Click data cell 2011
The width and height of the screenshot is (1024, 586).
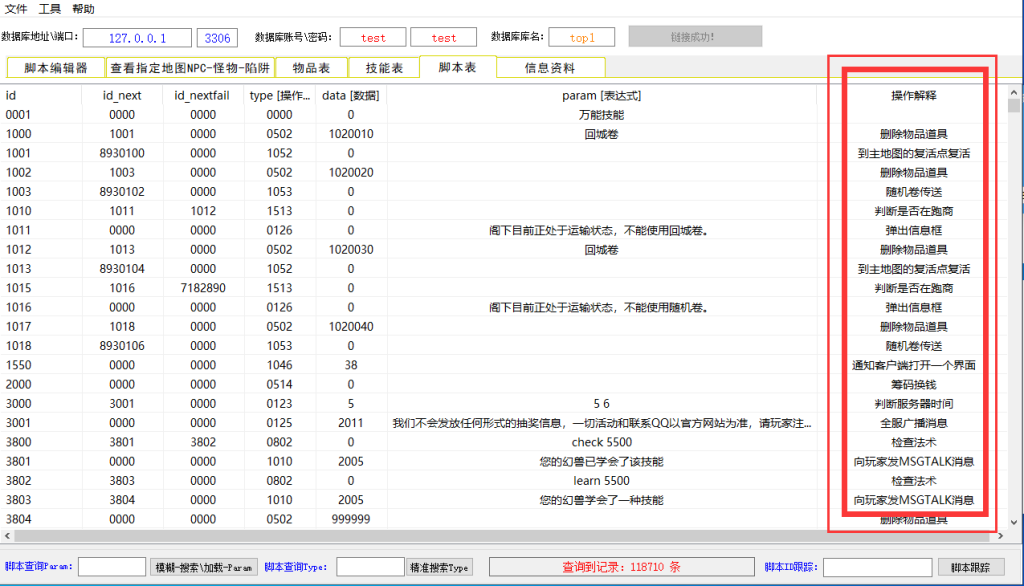click(x=351, y=423)
